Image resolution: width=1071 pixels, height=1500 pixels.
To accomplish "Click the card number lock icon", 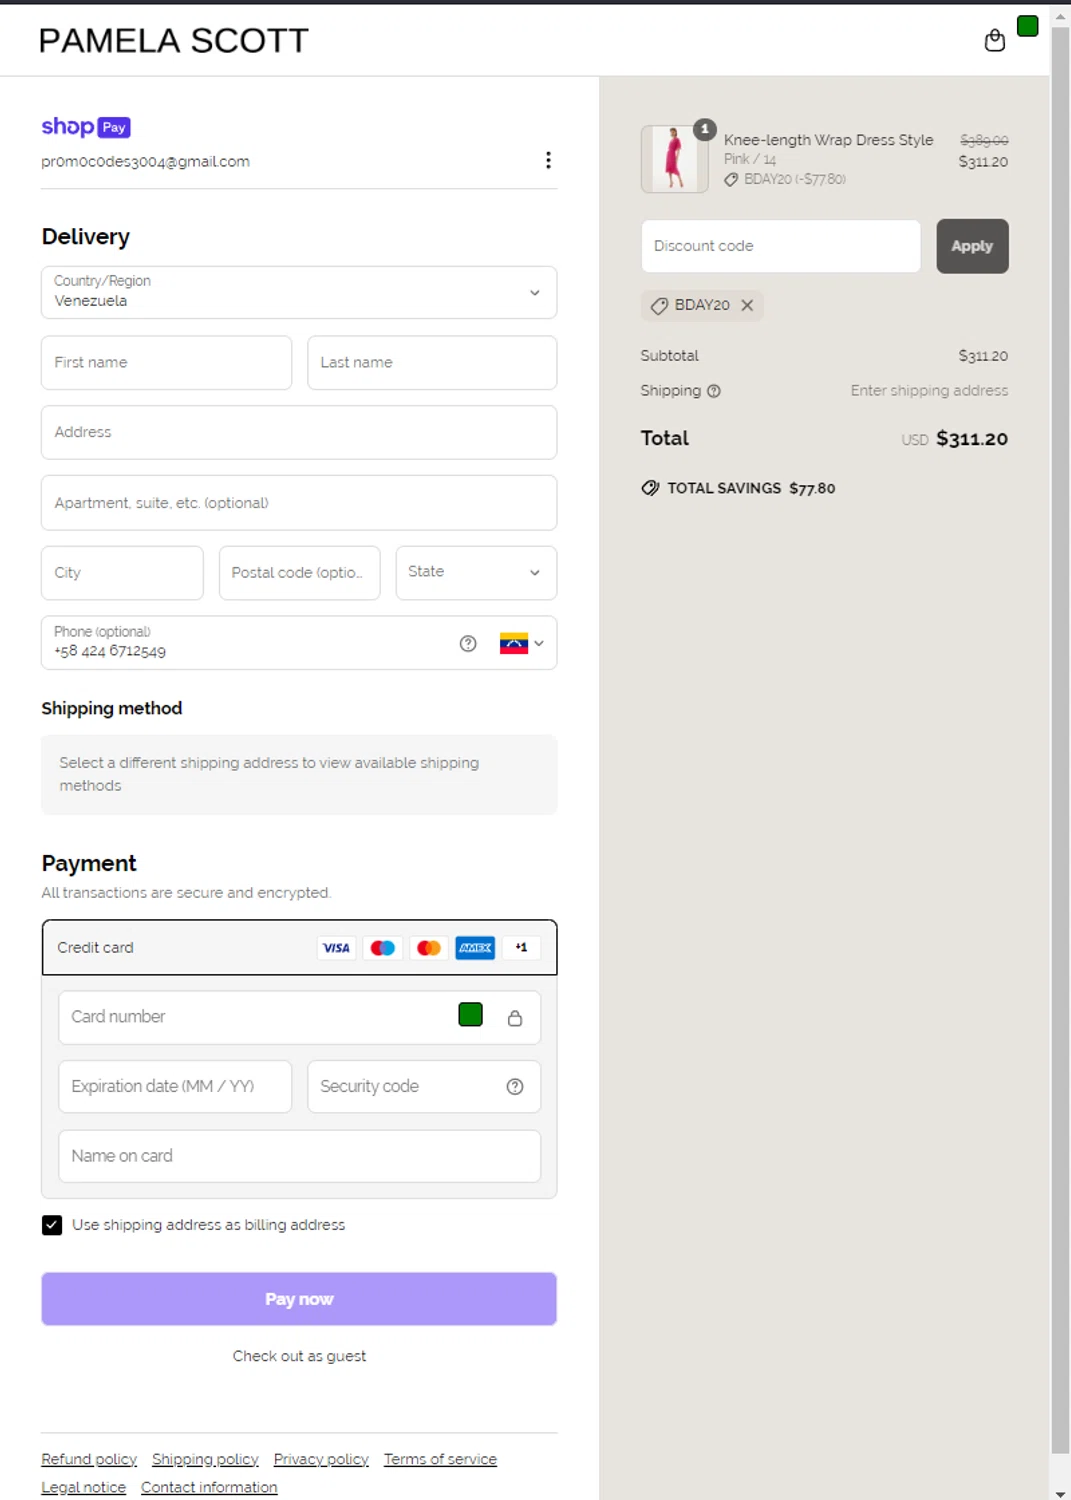I will (x=515, y=1018).
